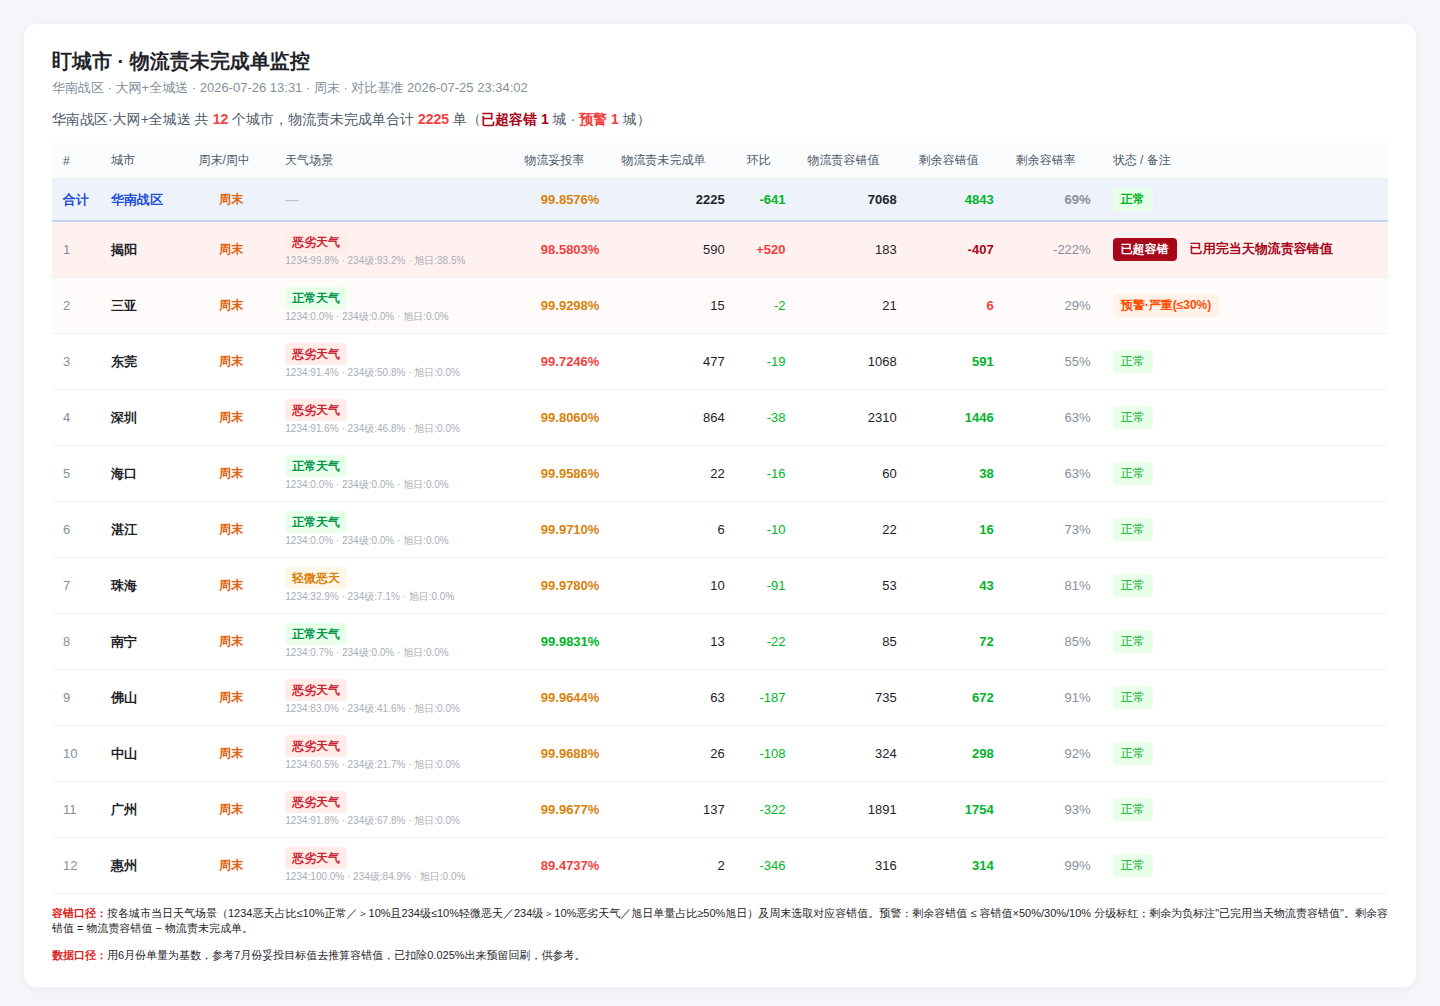Select the 珠海 city name
Image resolution: width=1440 pixels, height=1006 pixels.
pos(124,586)
